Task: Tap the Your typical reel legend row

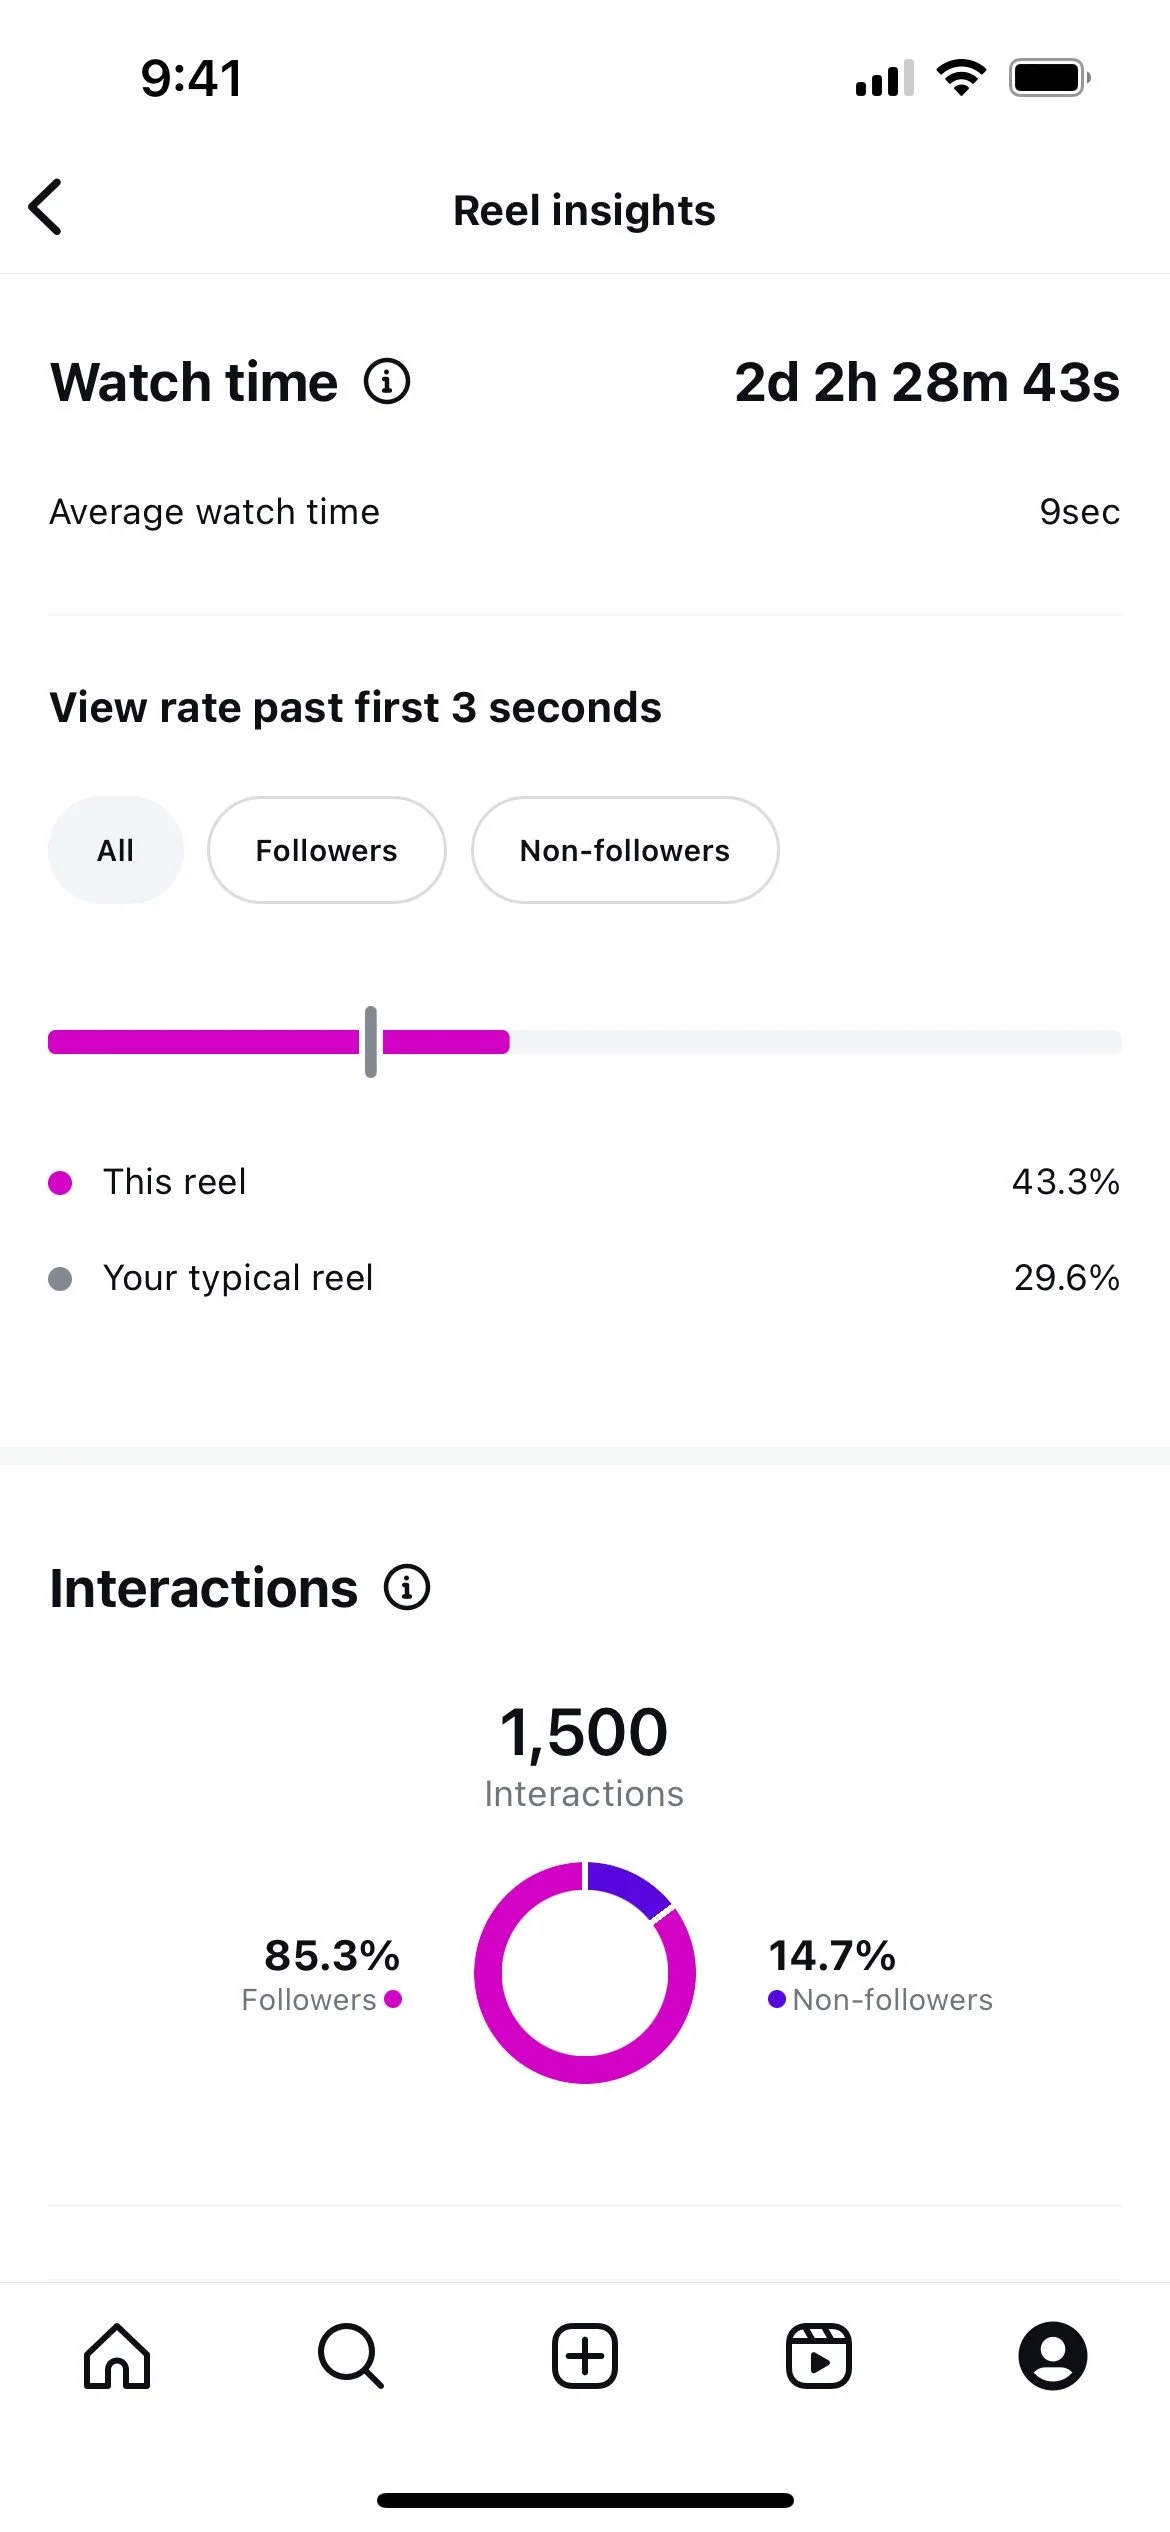Action: [585, 1278]
